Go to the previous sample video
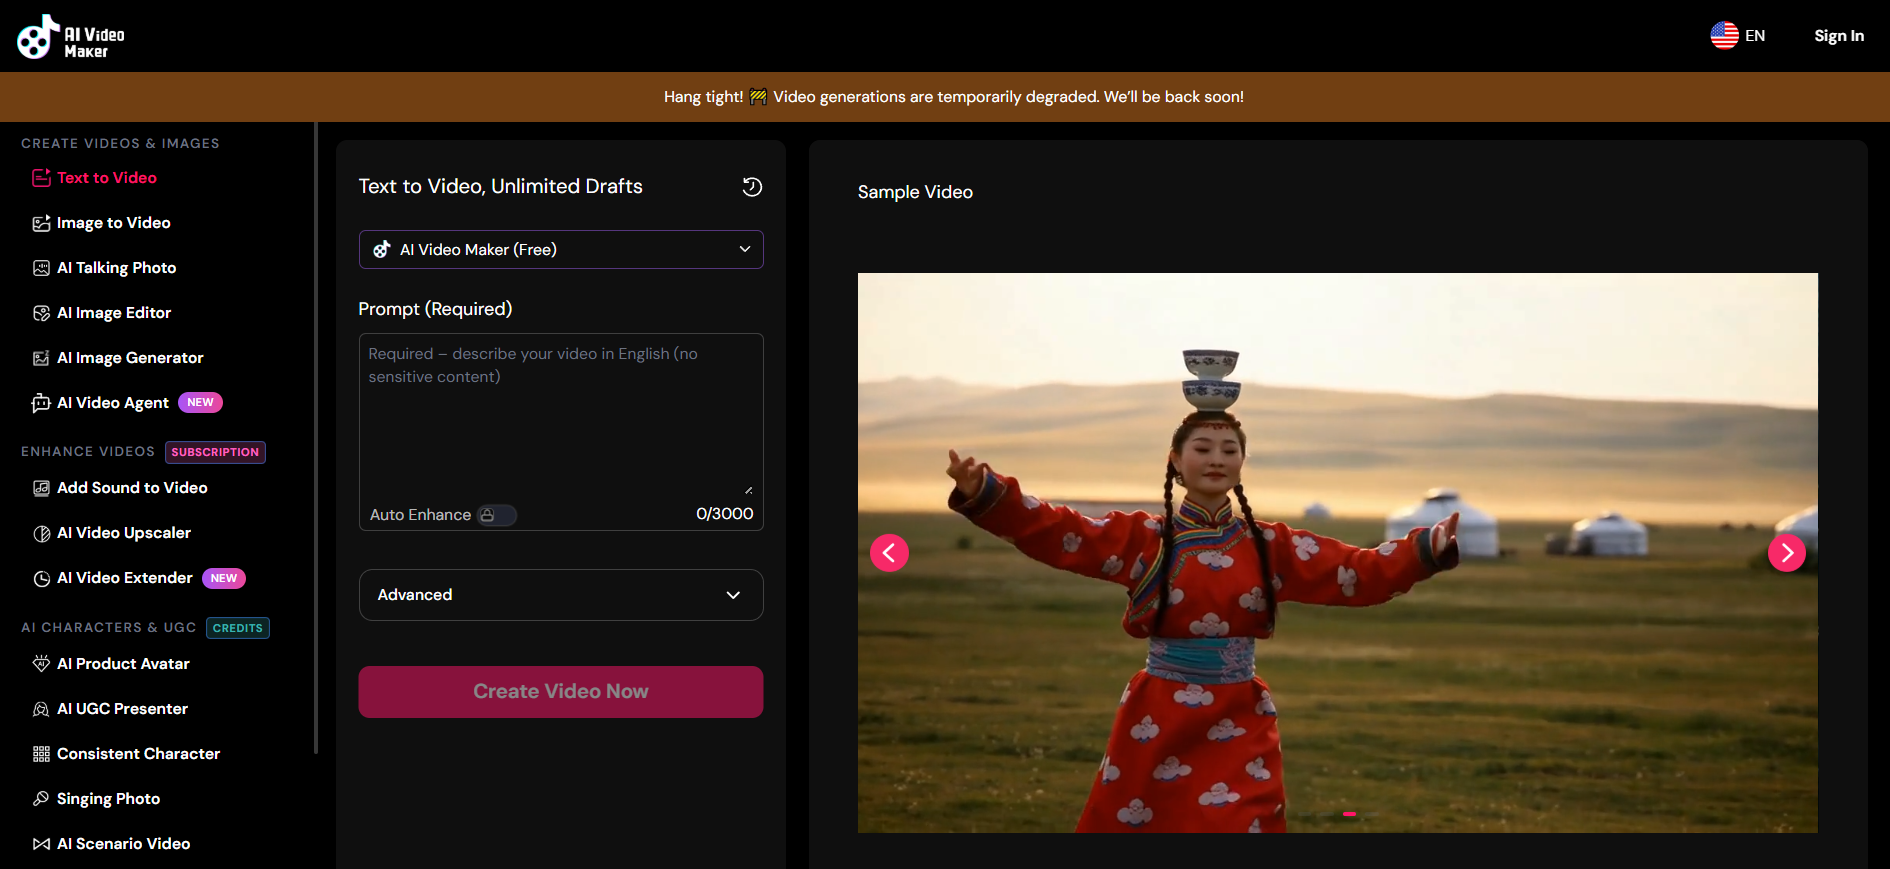 889,553
